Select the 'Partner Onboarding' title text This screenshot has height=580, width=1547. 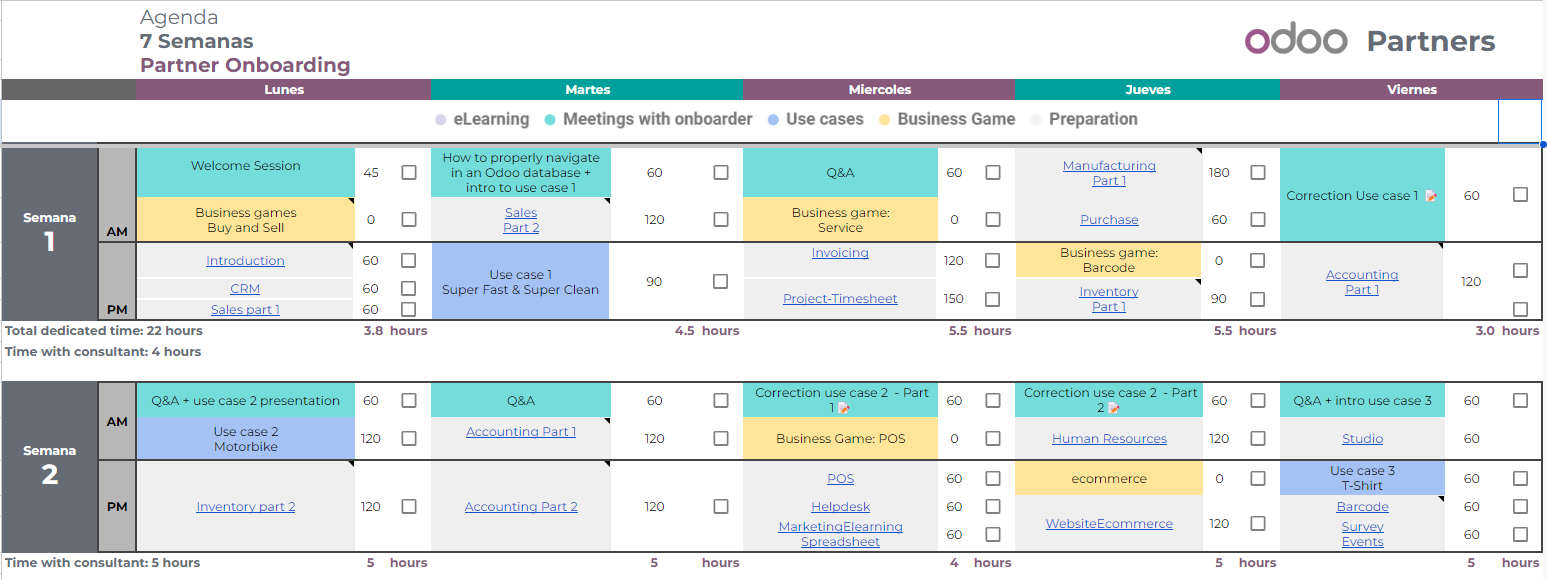pyautogui.click(x=245, y=65)
